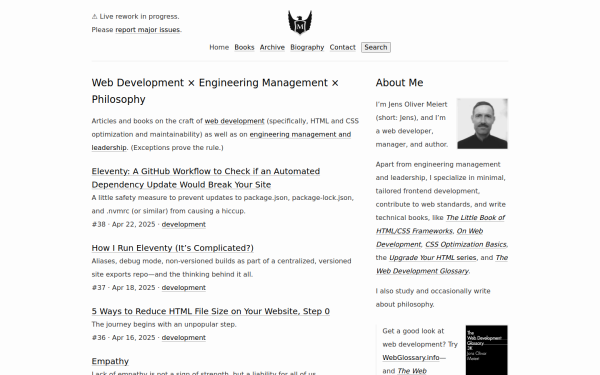600x375 pixels.
Task: Open '5 Ways to Reduce HTML File Size' article
Action: pos(210,311)
